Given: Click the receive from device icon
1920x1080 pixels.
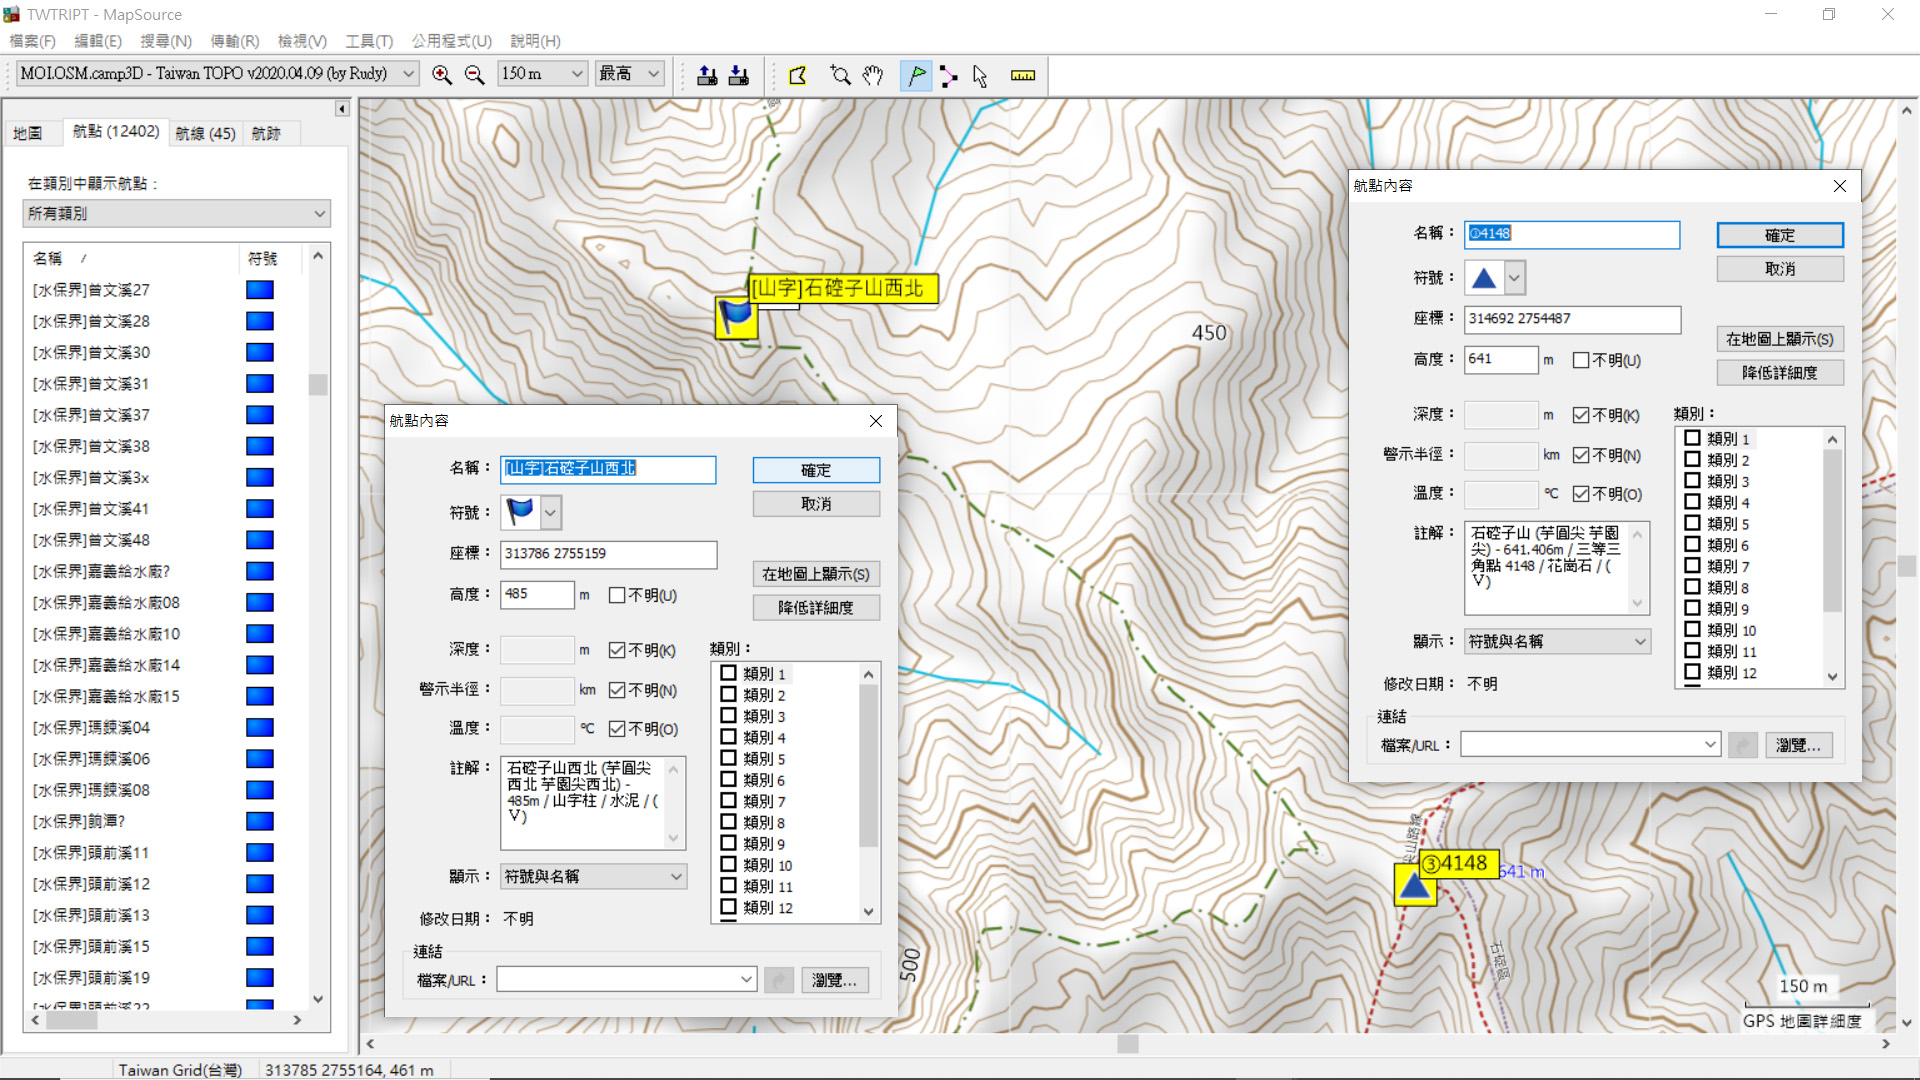Looking at the screenshot, I should coord(739,75).
